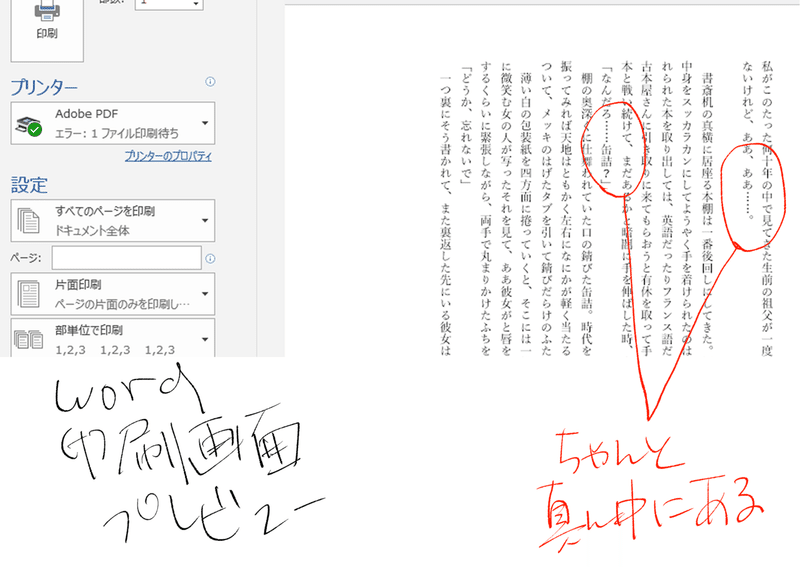
Task: Click the one-sided print page icon
Action: point(29,294)
